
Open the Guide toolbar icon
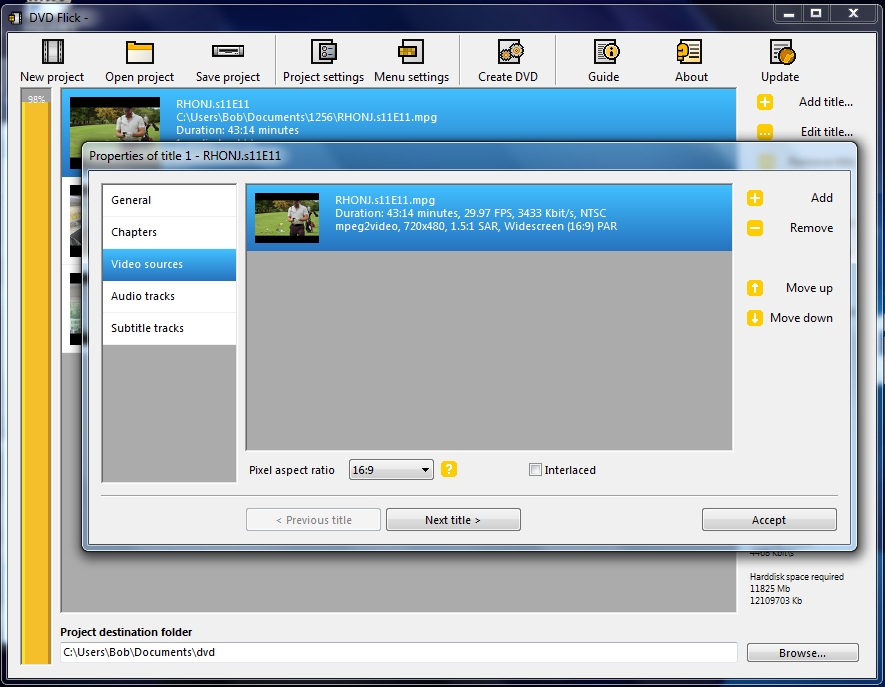click(606, 52)
